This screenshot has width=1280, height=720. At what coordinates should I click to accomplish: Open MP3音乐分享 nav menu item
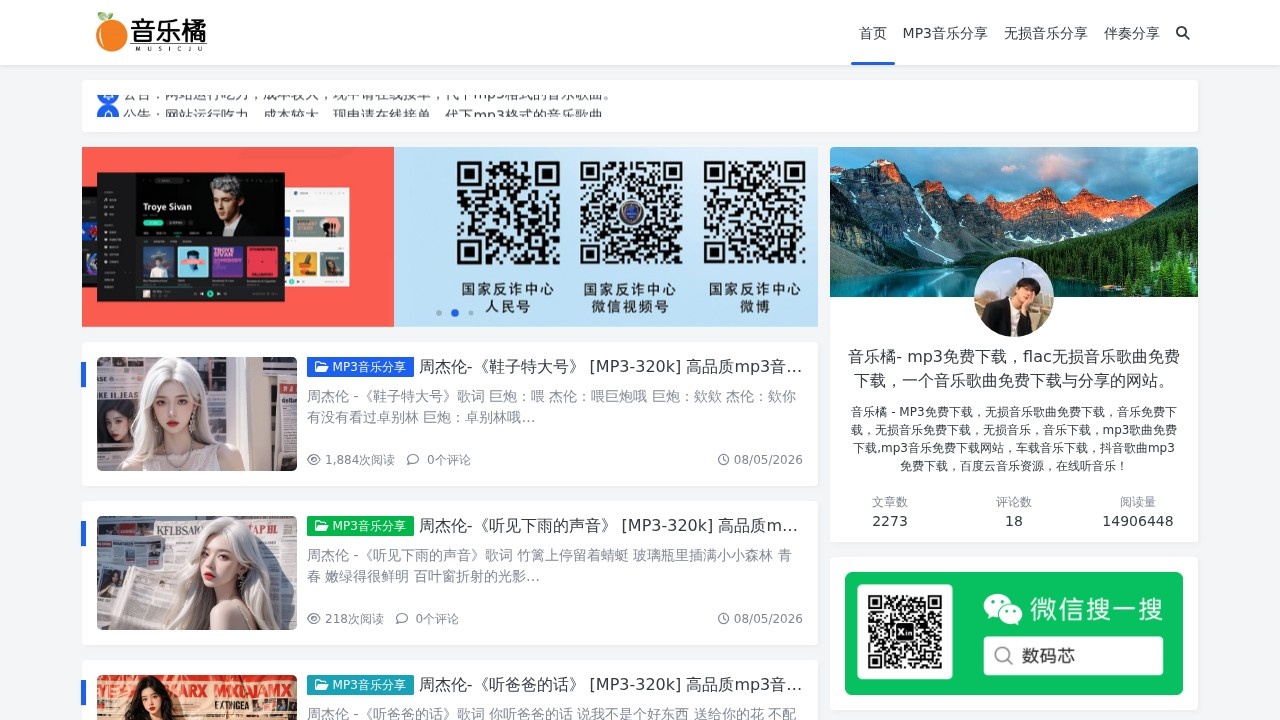[945, 33]
